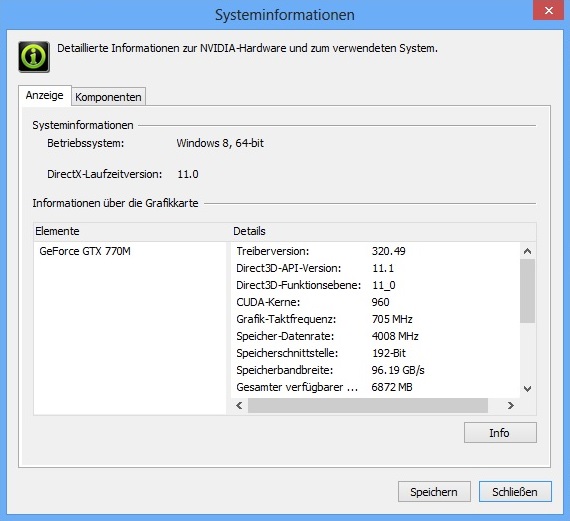Select the Anzeige tab
570x521 pixels.
coord(45,95)
